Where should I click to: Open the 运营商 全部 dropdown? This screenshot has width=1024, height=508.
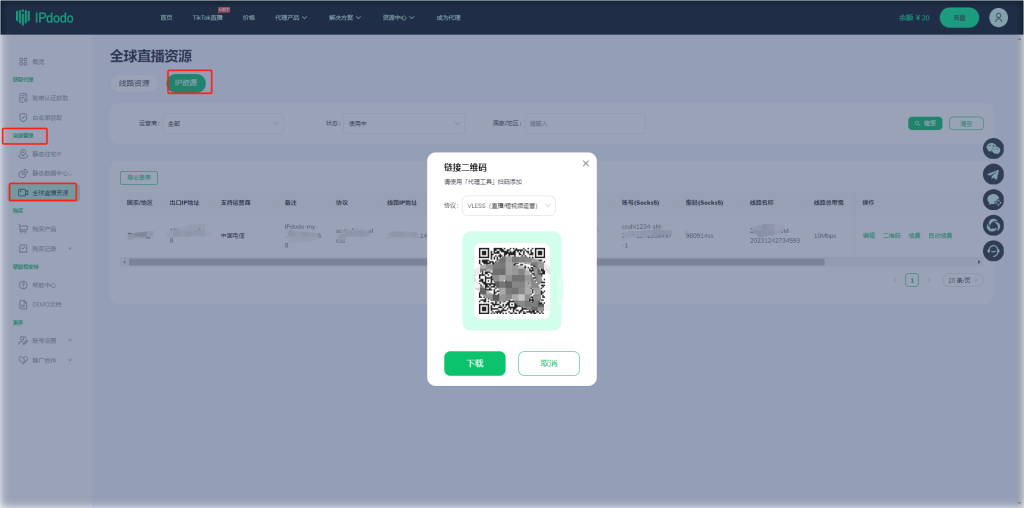coord(223,123)
